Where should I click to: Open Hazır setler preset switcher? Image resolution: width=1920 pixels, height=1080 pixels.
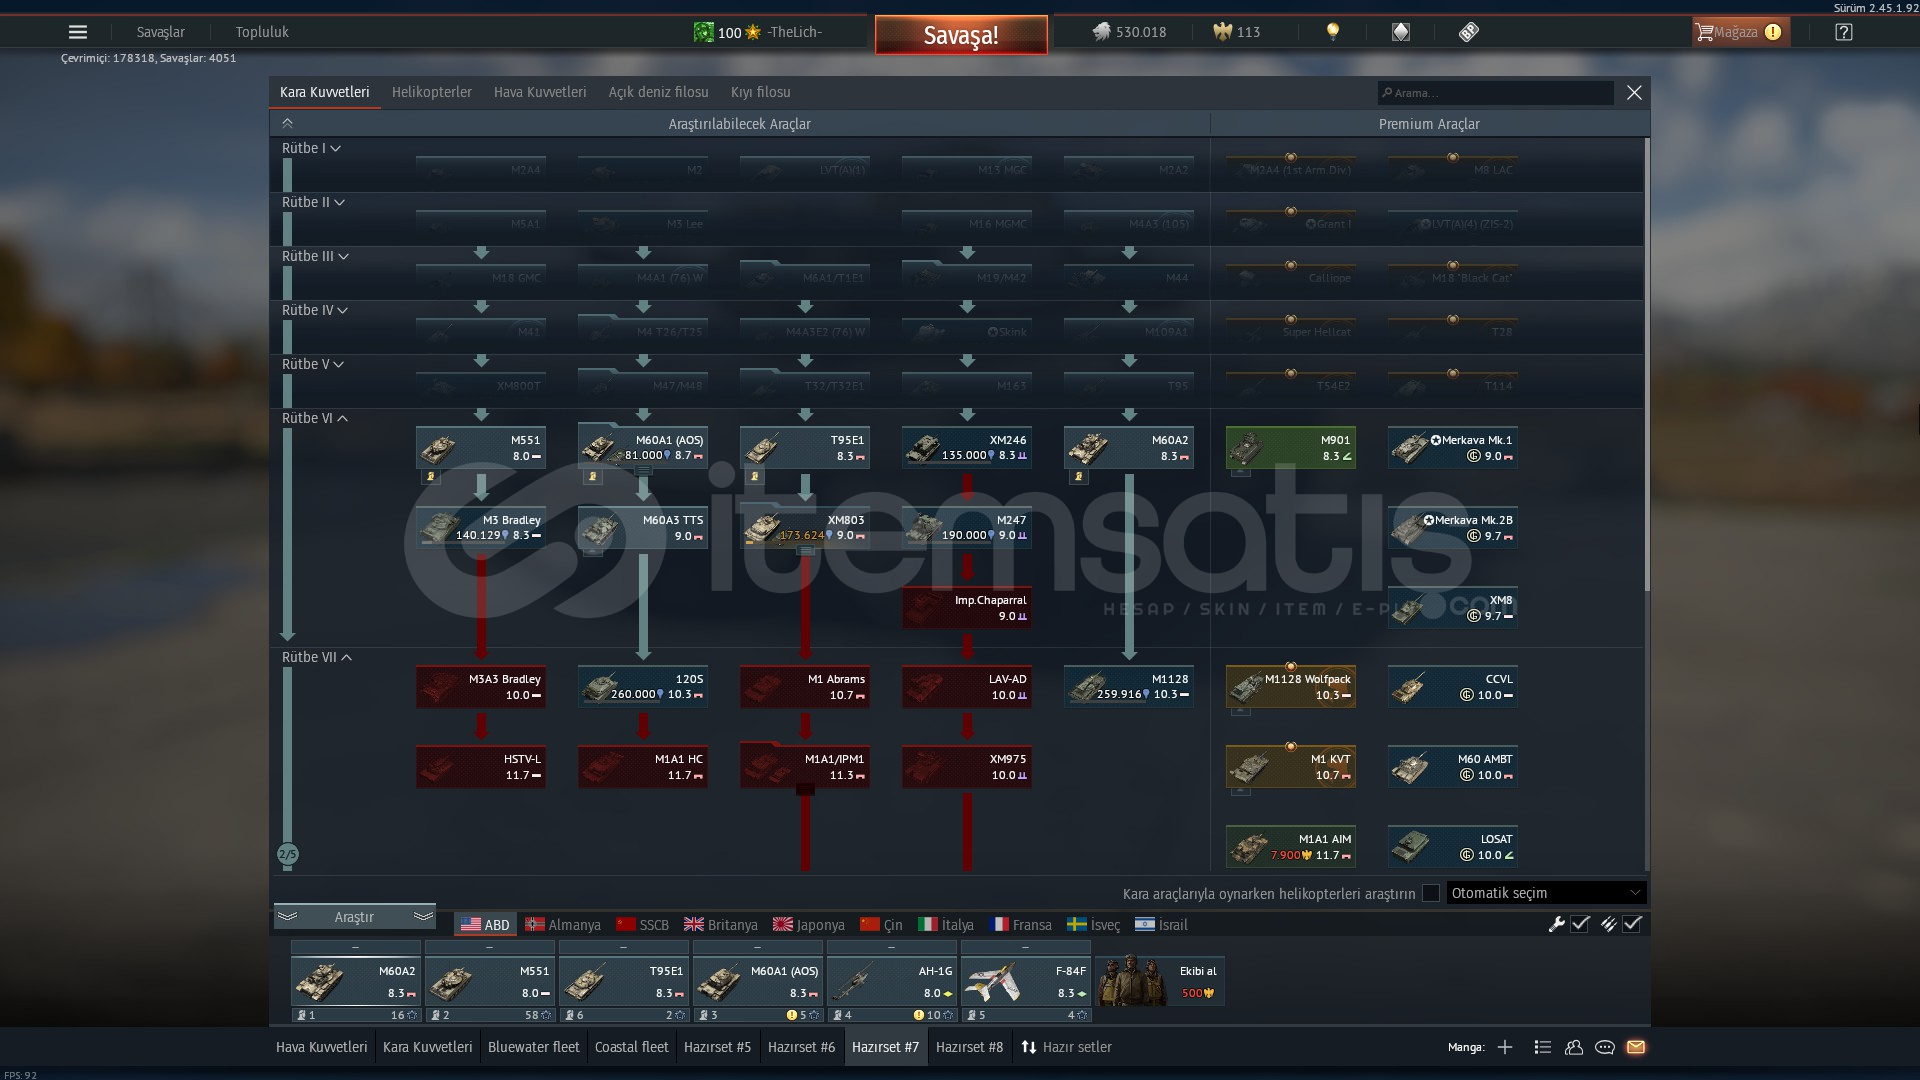click(x=1066, y=1047)
